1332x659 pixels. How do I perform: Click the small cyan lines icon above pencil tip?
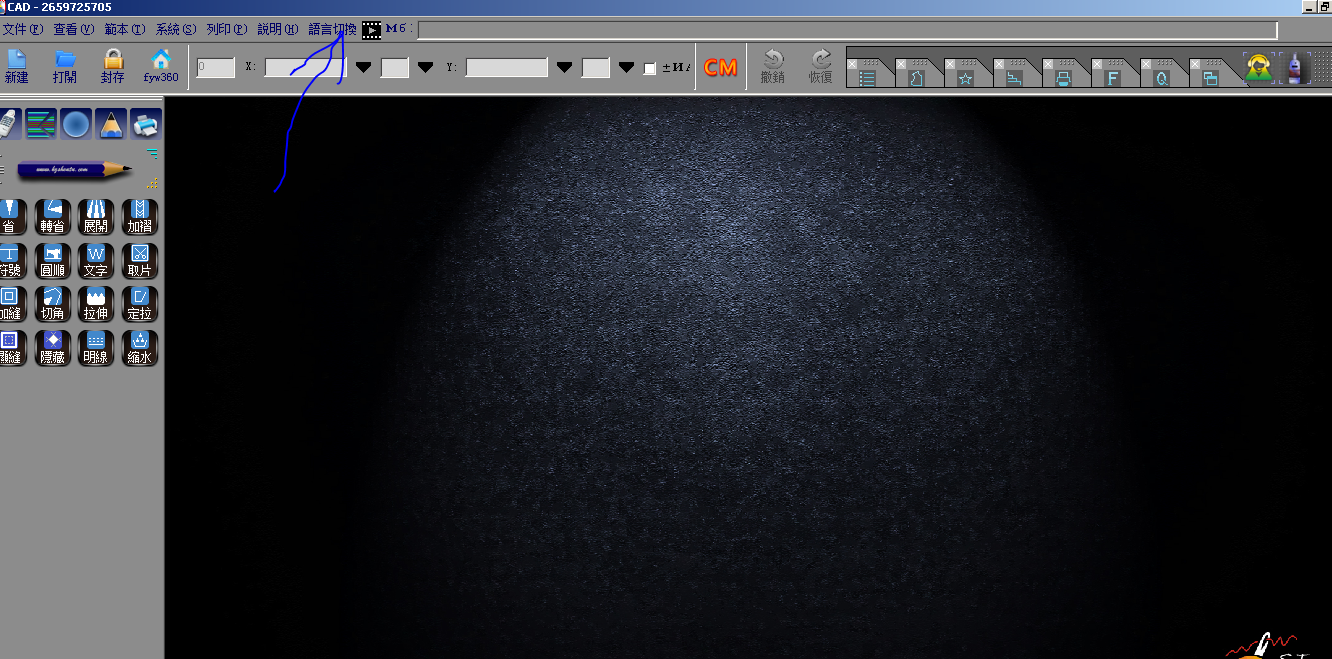point(152,152)
